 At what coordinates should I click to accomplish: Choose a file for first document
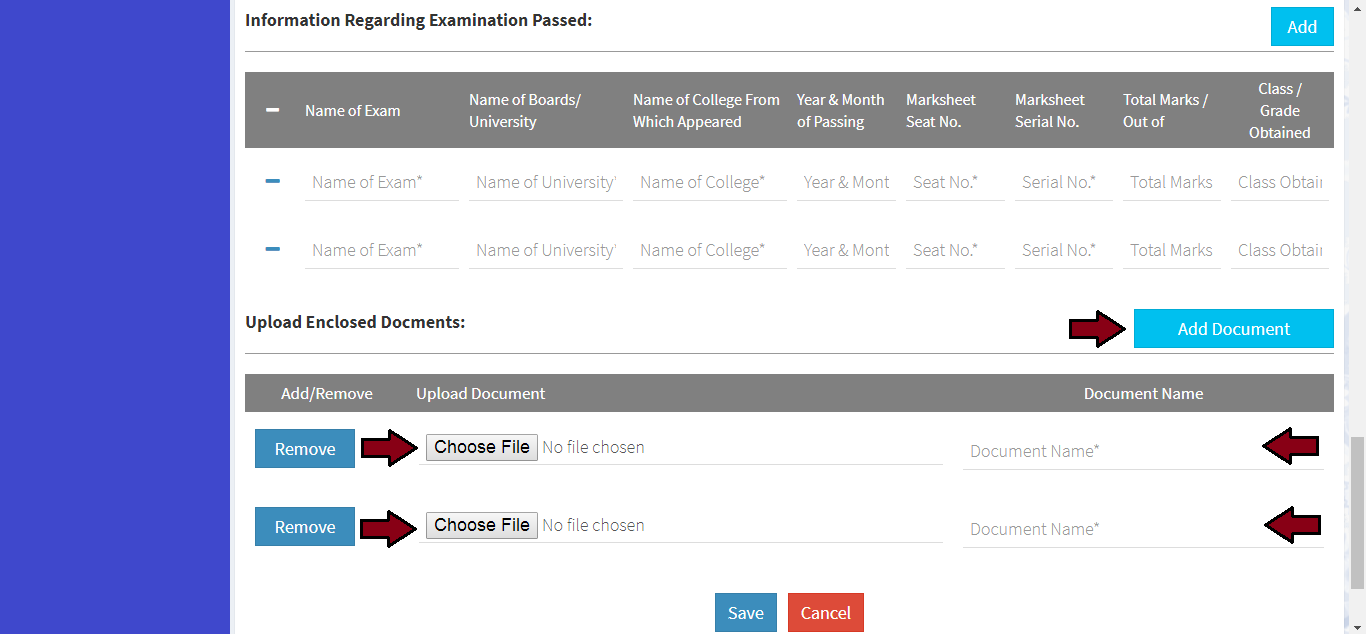(482, 447)
